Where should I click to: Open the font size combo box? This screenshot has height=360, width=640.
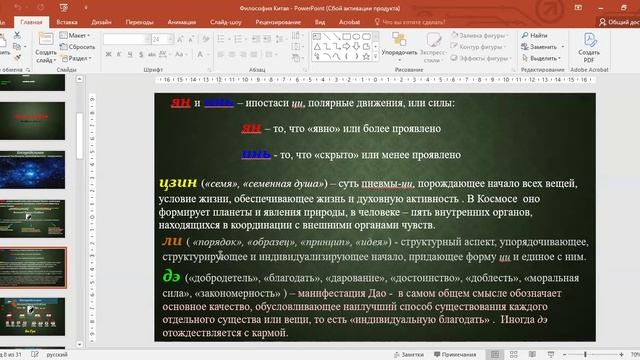[162, 39]
